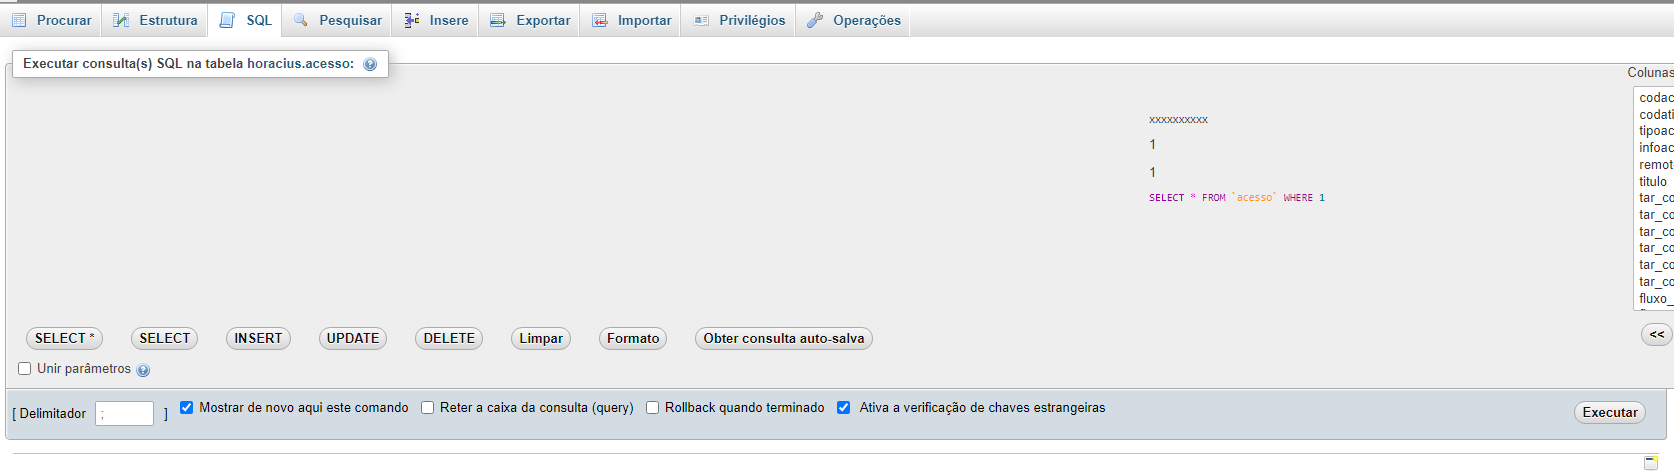1674x472 pixels.
Task: Enable 'Rollback quando terminado'
Action: coord(652,407)
